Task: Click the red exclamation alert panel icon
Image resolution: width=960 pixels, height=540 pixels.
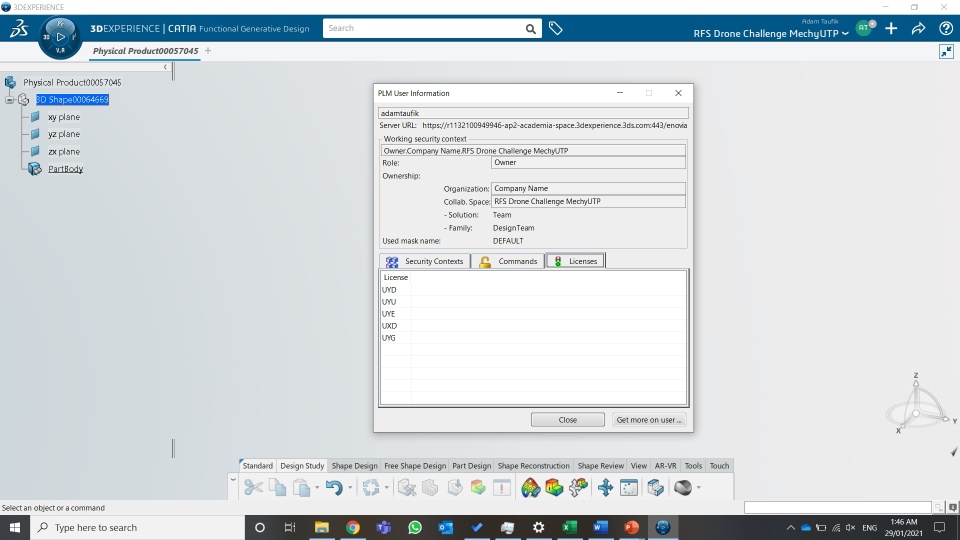Action: (502, 487)
